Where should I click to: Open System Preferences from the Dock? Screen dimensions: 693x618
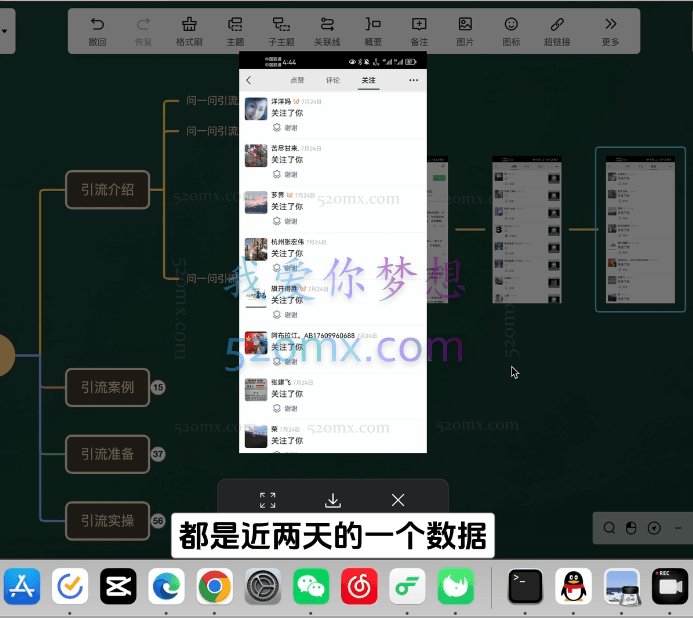coord(263,586)
